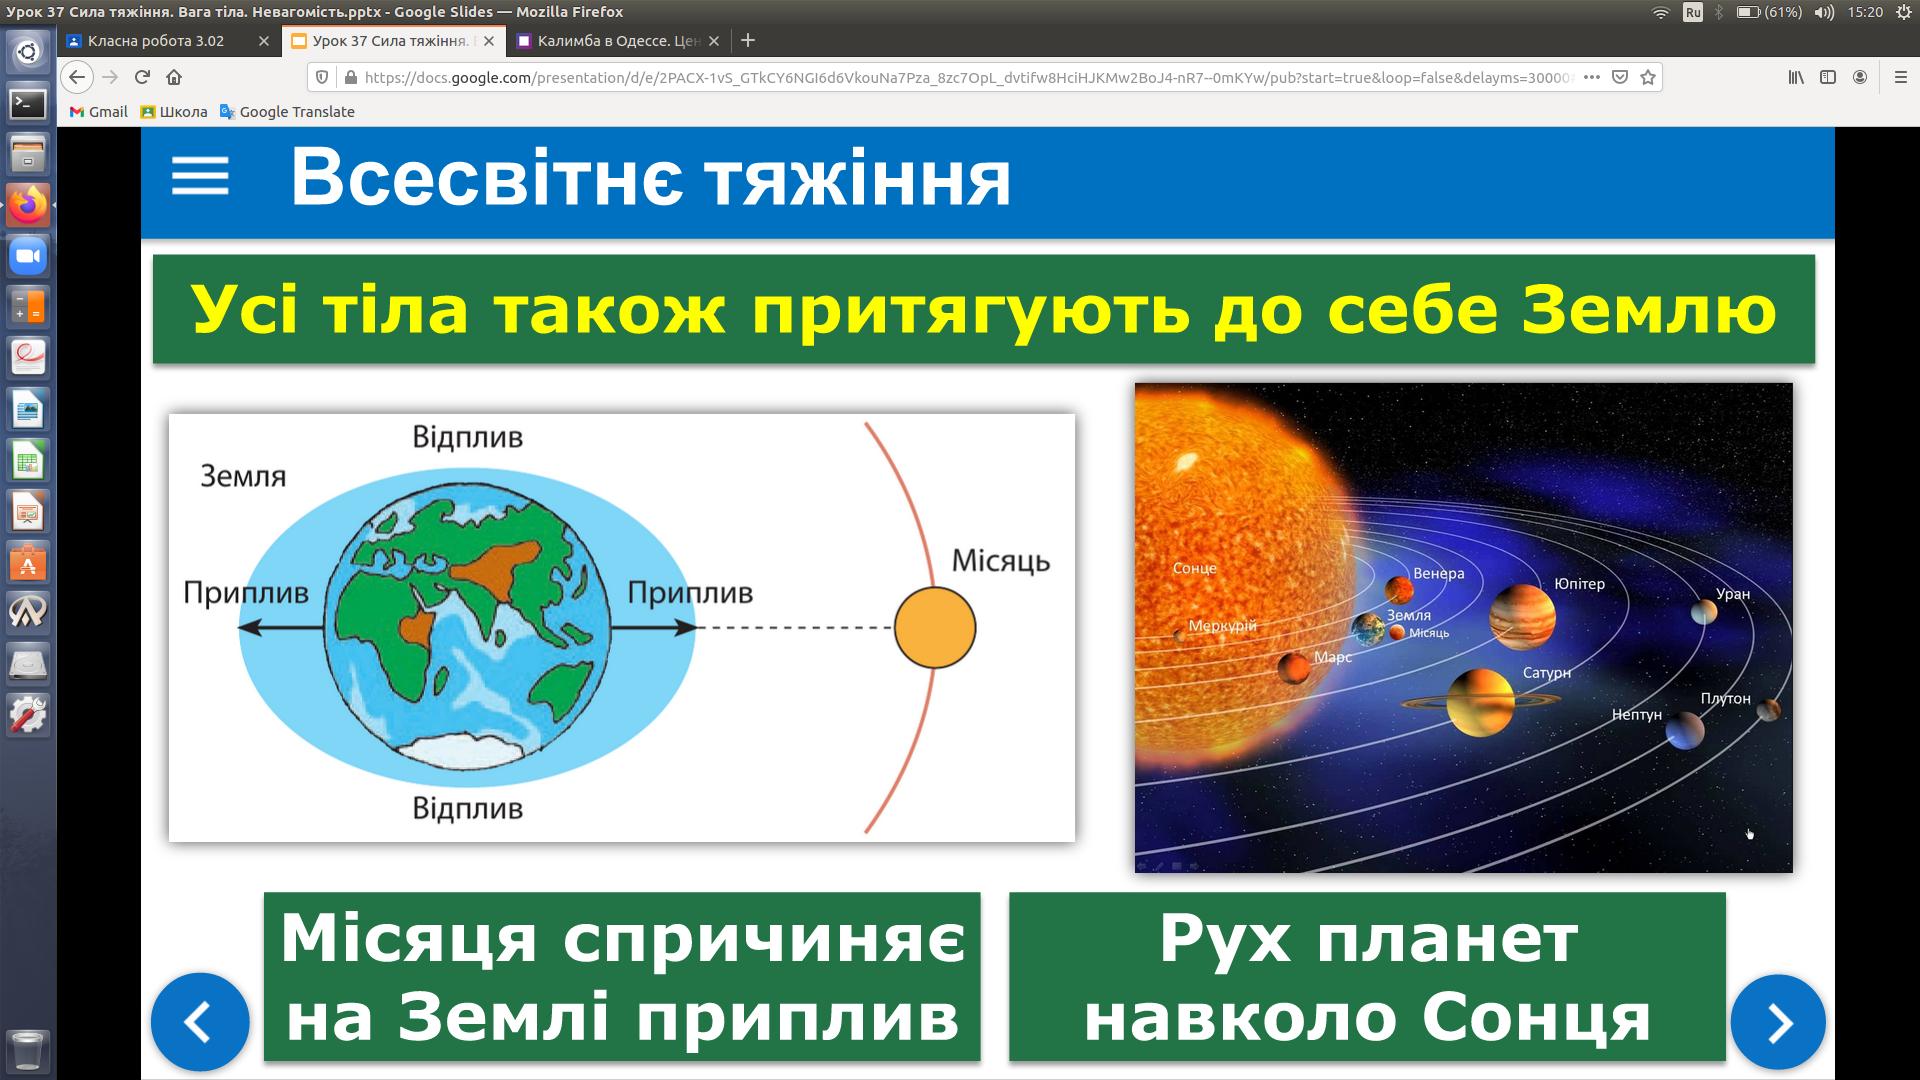Open Firefox application menu
Image resolution: width=1920 pixels, height=1080 pixels.
point(1900,77)
